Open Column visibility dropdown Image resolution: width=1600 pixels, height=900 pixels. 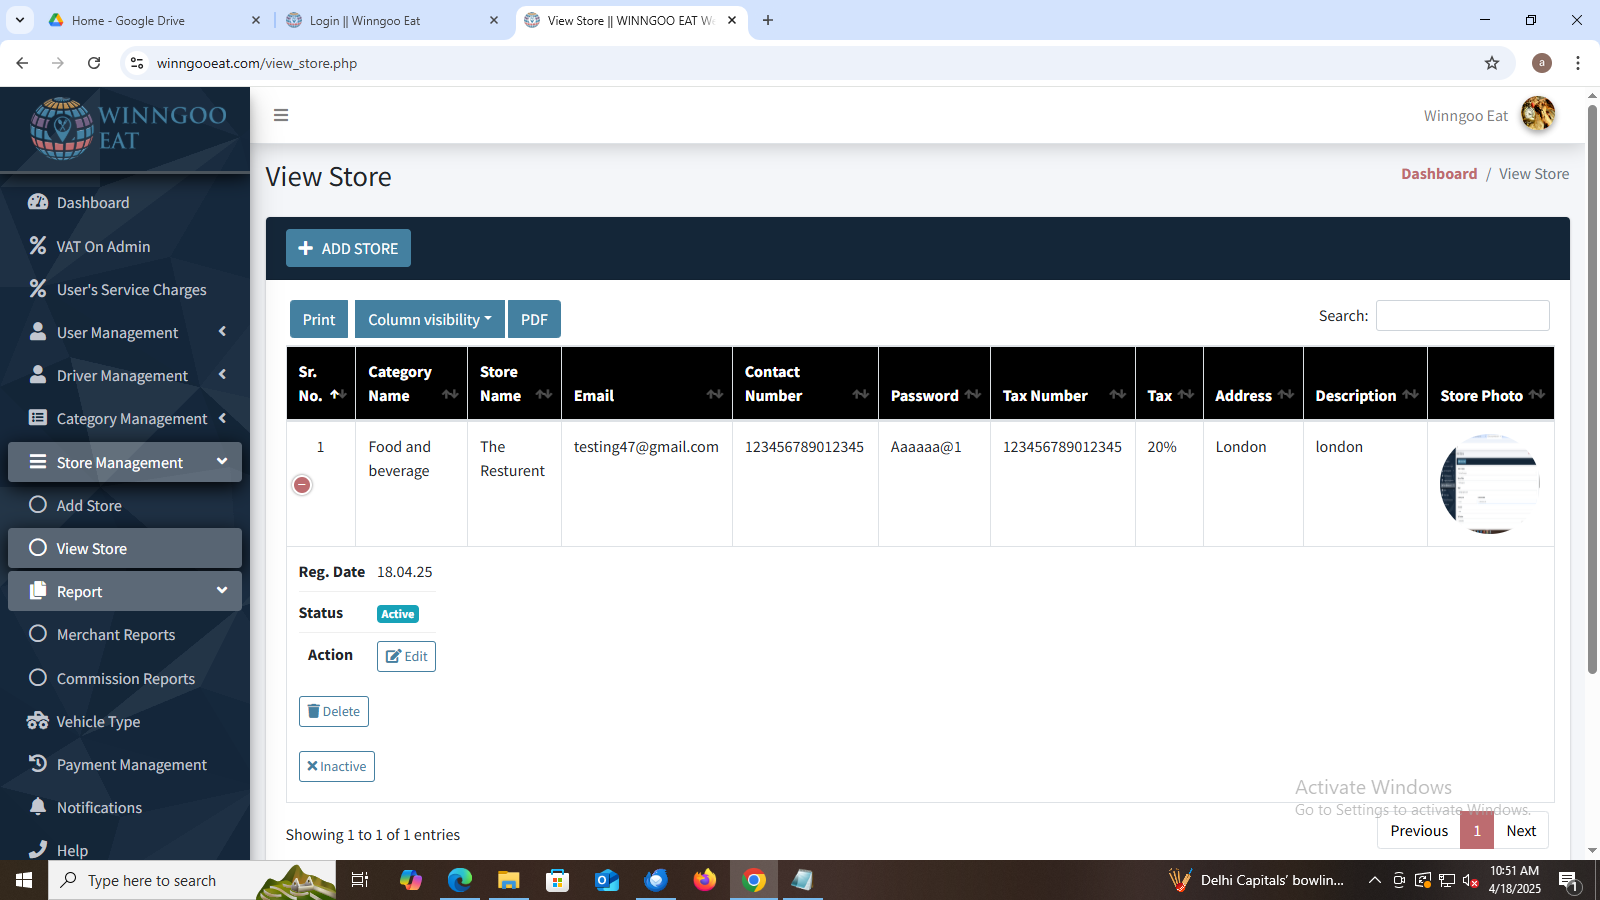coord(429,320)
